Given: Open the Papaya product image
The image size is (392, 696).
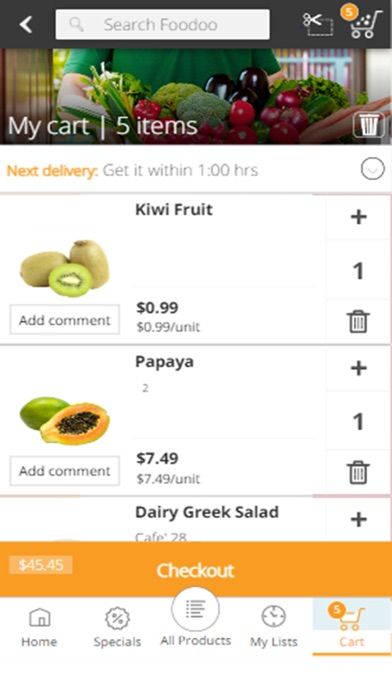Looking at the screenshot, I should point(65,419).
